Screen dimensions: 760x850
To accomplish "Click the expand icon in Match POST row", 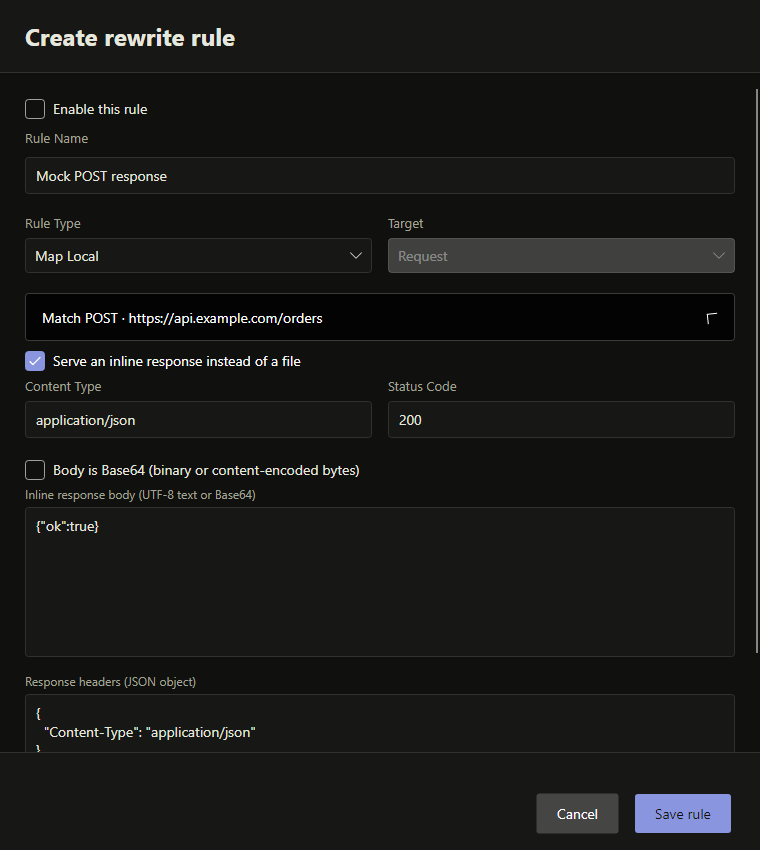I will pos(712,318).
